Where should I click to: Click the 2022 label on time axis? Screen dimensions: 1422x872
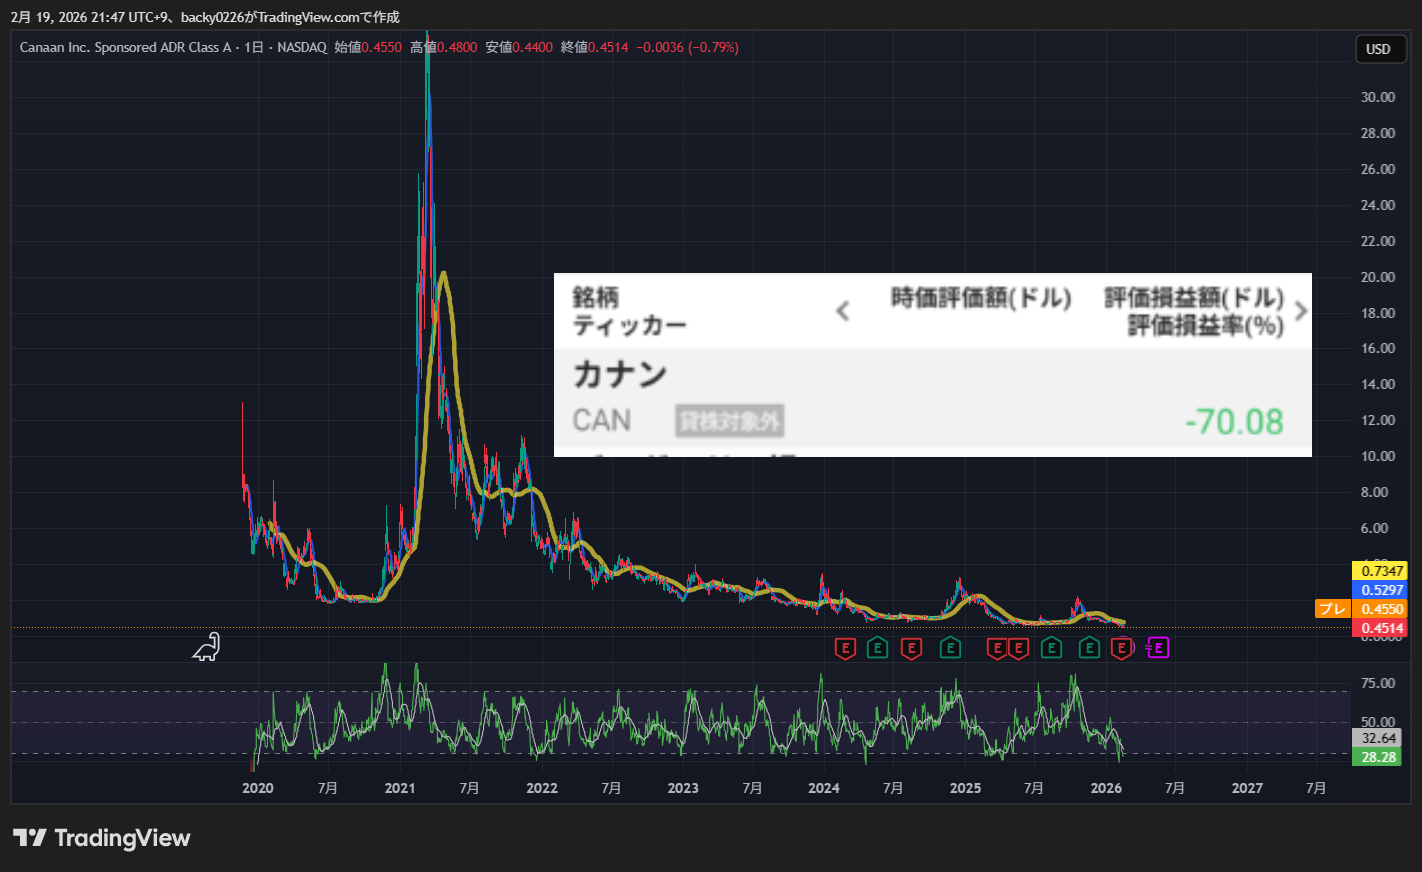pos(542,788)
